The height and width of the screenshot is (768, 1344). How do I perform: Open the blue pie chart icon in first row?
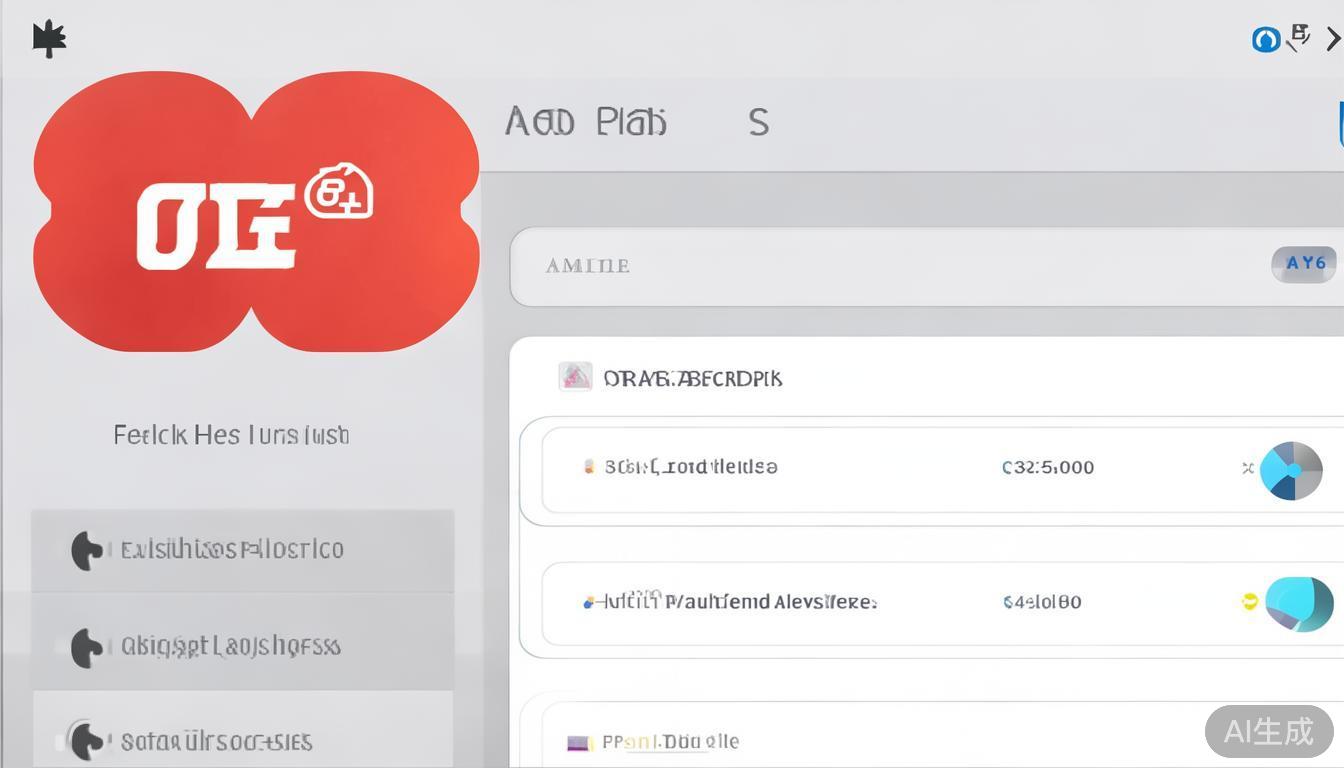[1291, 470]
